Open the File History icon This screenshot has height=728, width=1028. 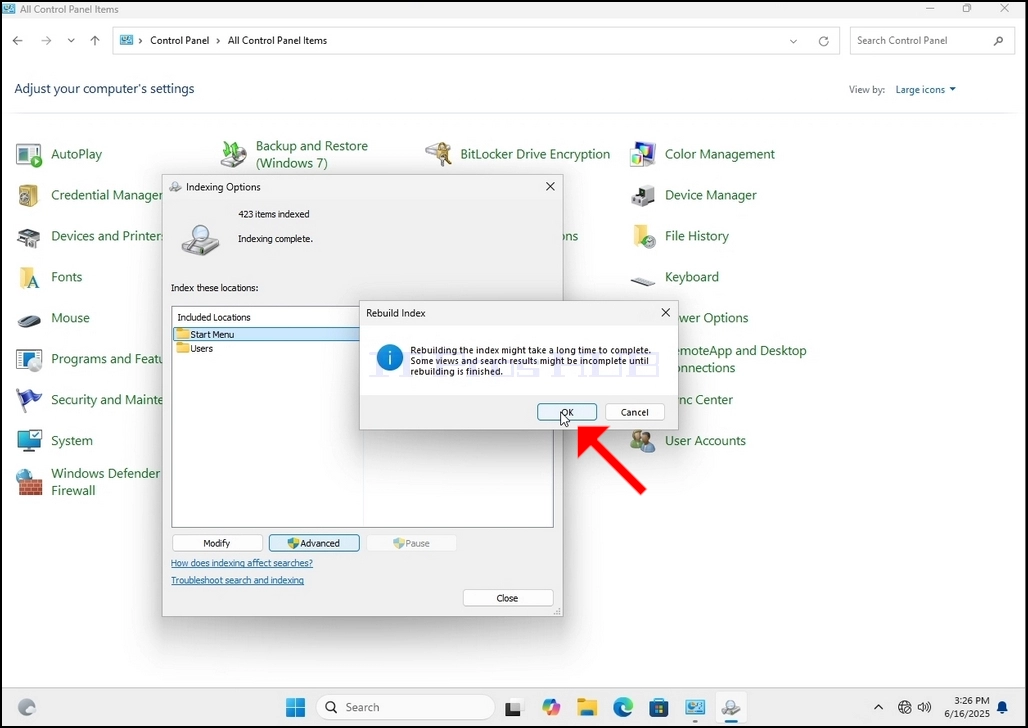point(643,237)
